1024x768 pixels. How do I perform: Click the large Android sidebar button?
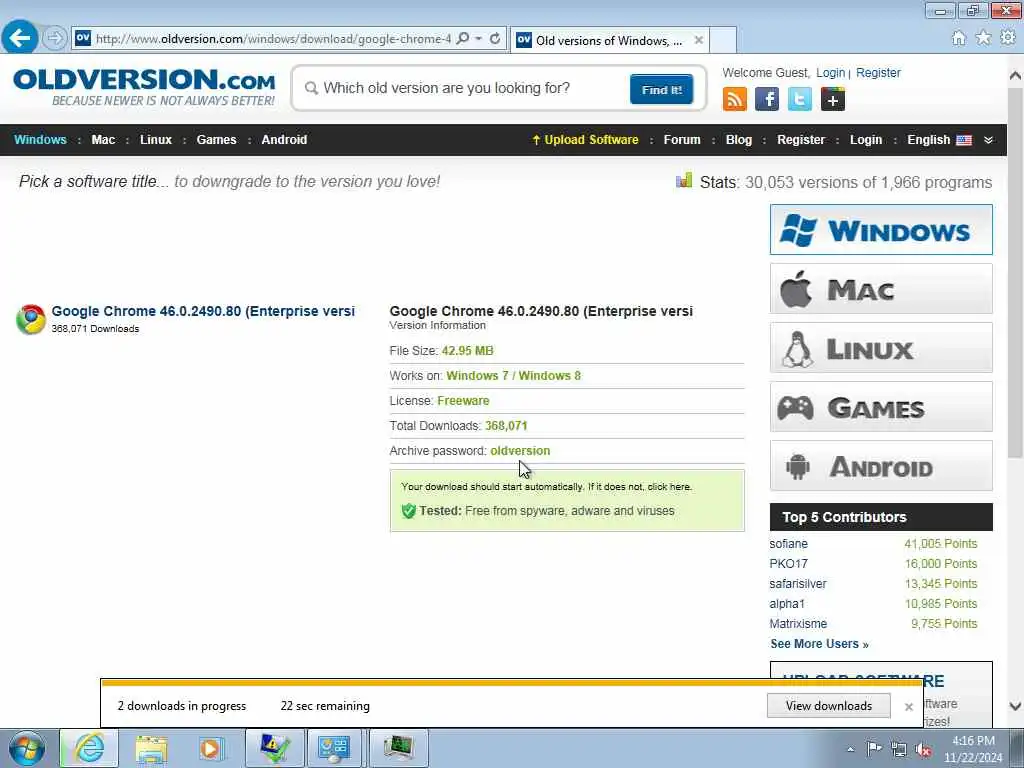tap(881, 466)
